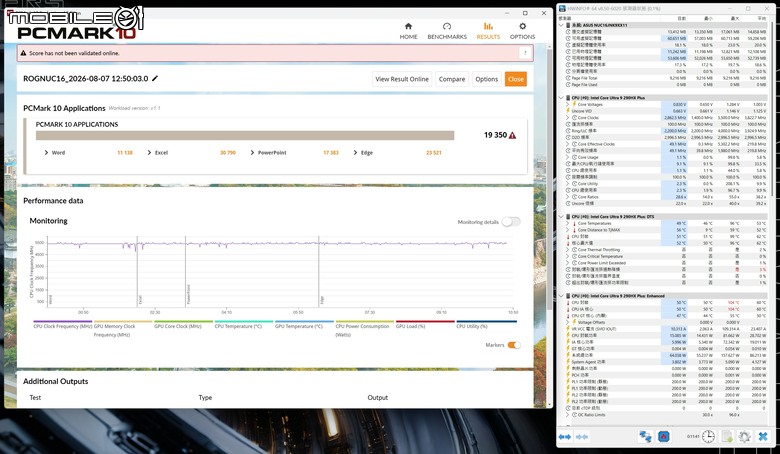The image size is (780, 454).
Task: Click the HWiNFO collapse arrows icon
Action: [582, 437]
